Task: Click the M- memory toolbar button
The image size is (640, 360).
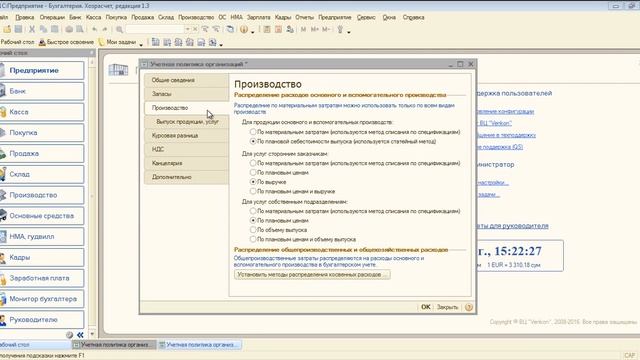Action: point(326,29)
